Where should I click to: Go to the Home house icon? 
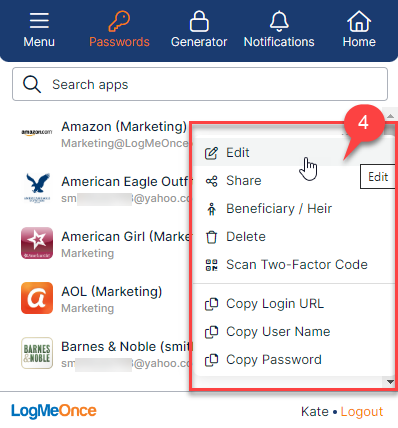click(359, 21)
